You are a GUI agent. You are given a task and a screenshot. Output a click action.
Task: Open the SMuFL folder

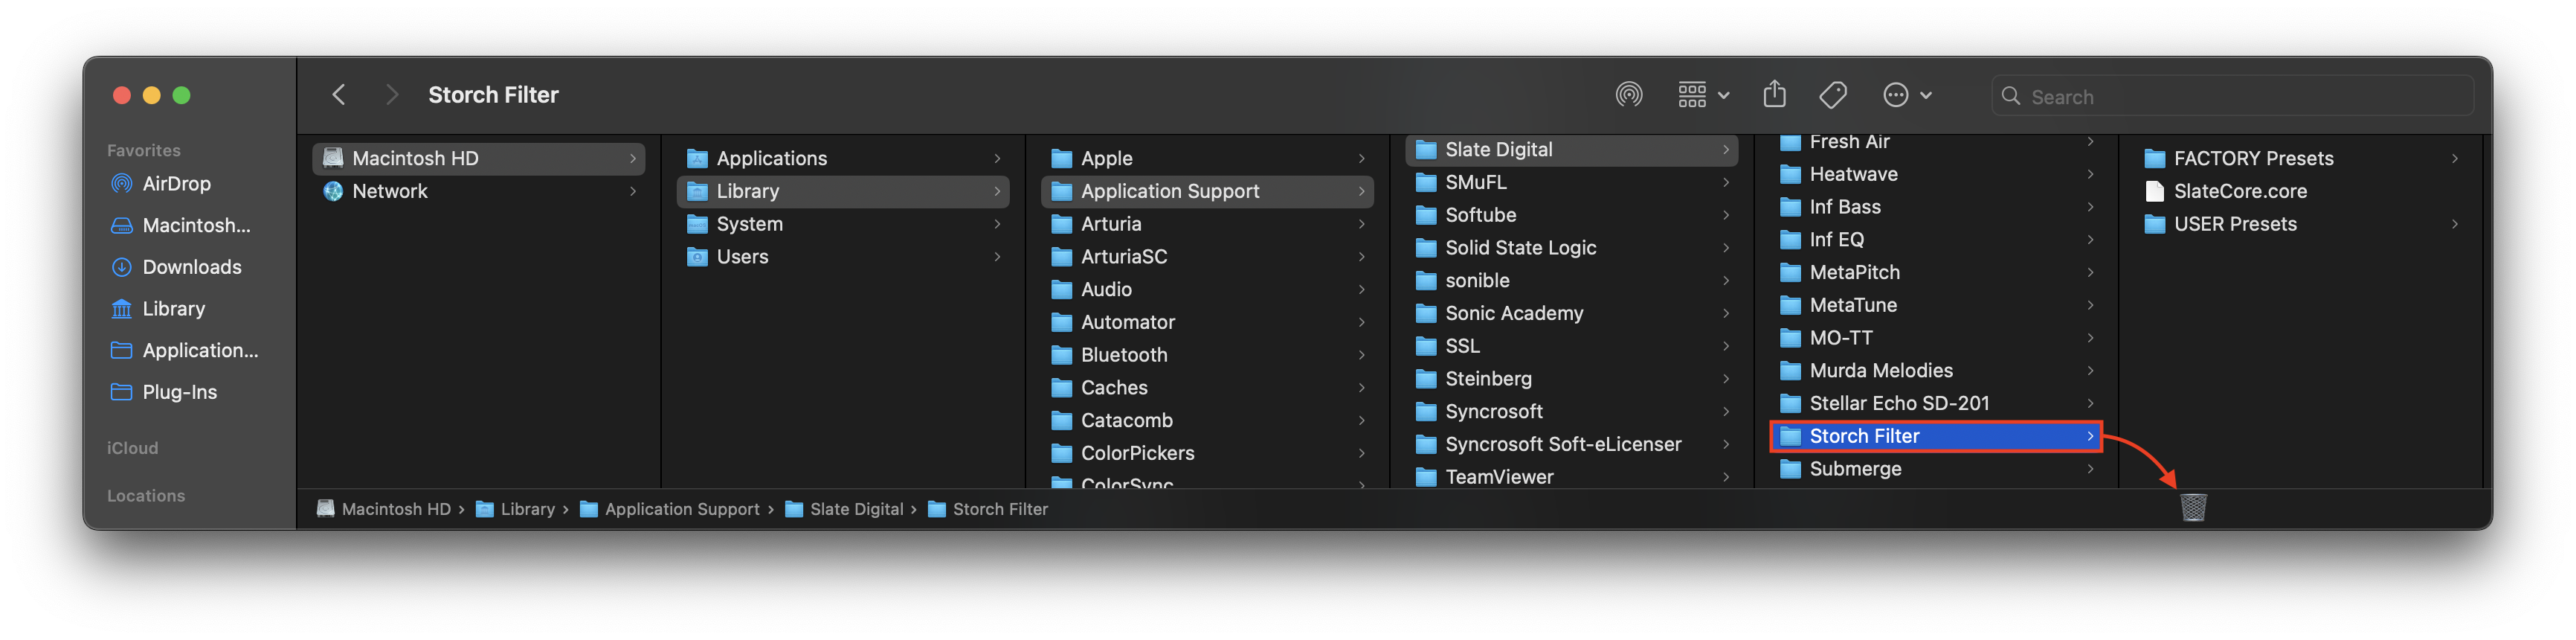pyautogui.click(x=1572, y=183)
